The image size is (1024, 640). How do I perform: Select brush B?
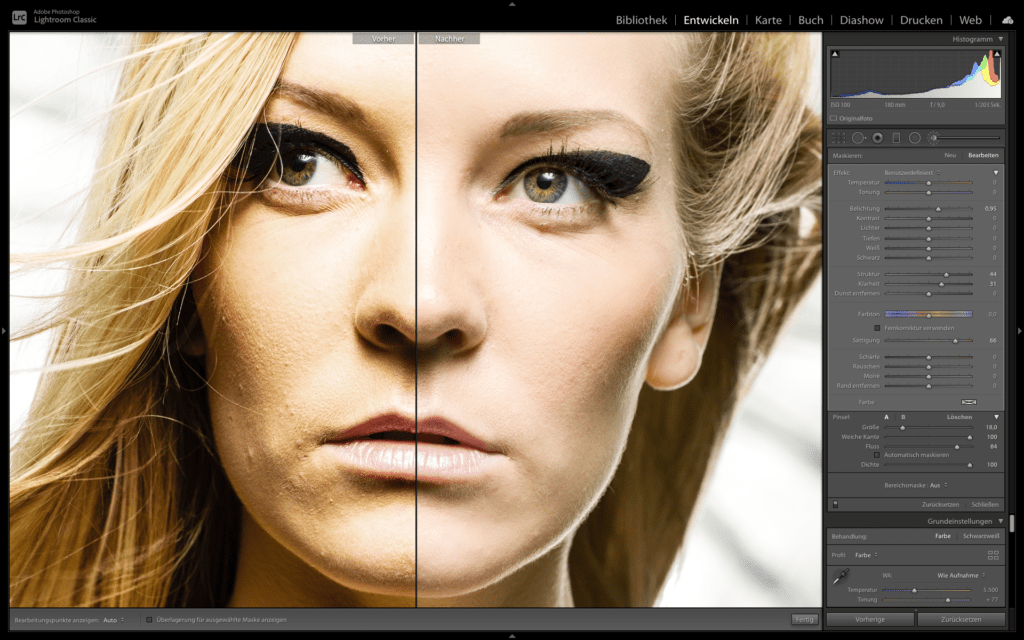point(903,417)
